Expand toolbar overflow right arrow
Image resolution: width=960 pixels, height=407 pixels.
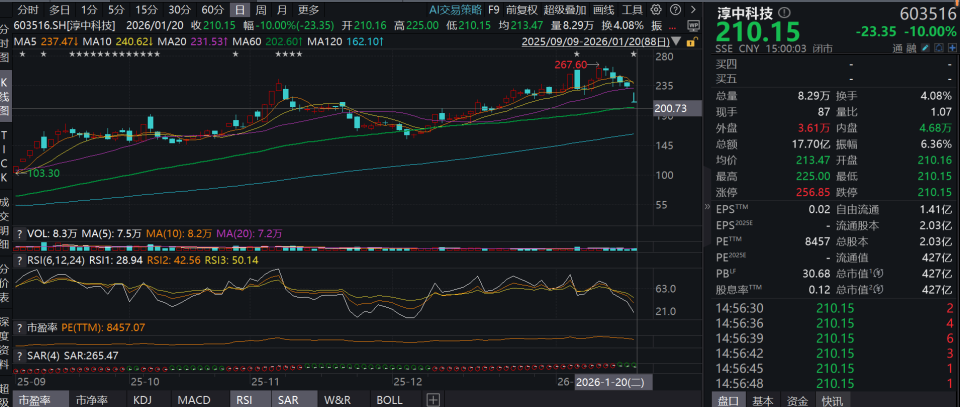pyautogui.click(x=693, y=10)
